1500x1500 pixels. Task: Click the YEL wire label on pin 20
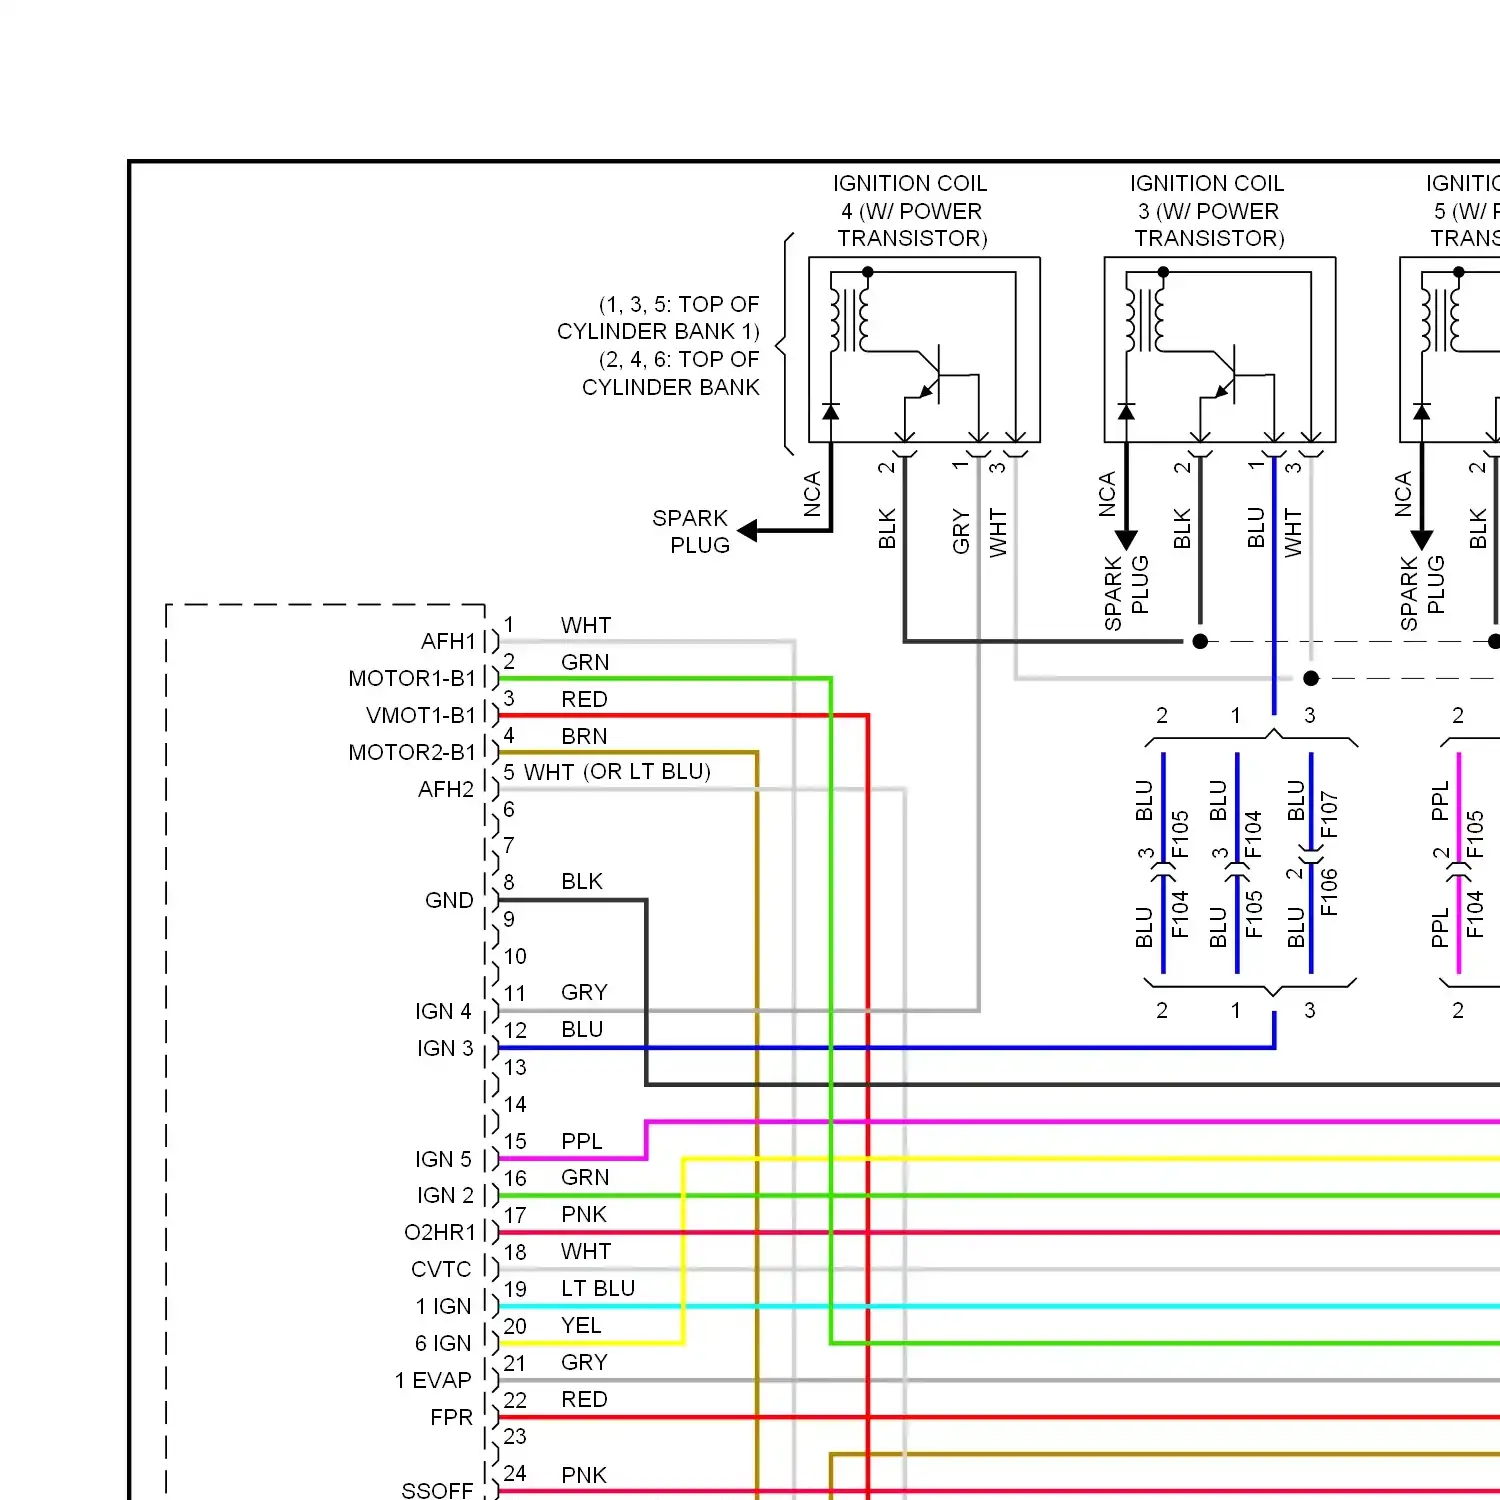[x=581, y=1325]
